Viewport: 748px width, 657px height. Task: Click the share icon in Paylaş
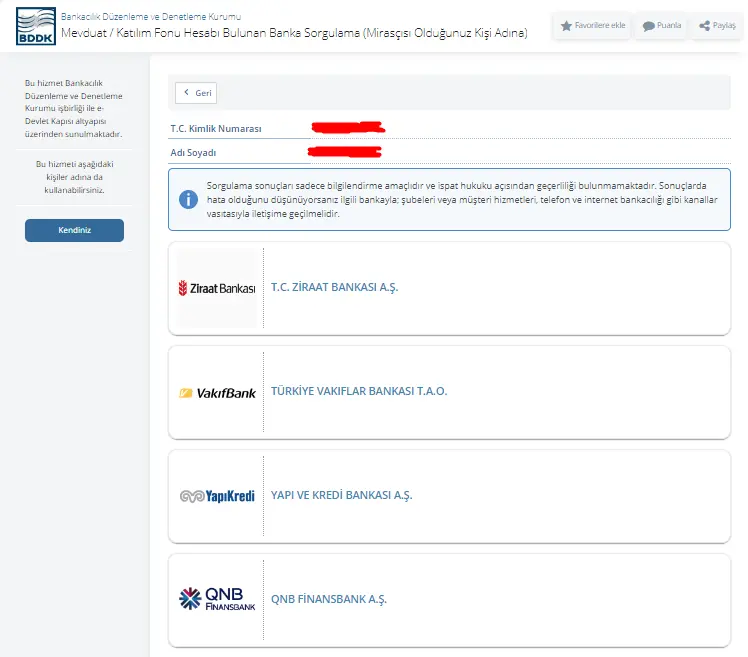[705, 26]
